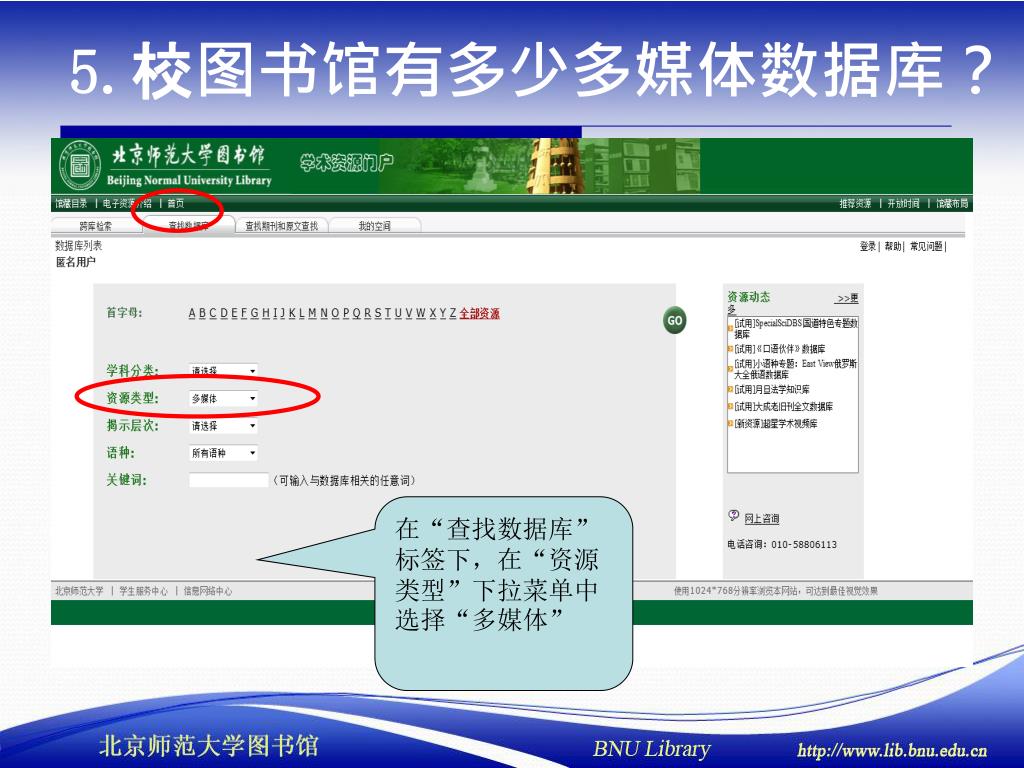The width and height of the screenshot is (1024, 768).
Task: Open the [试用]《口语伙伴》数据库 news item
Action: (x=780, y=349)
